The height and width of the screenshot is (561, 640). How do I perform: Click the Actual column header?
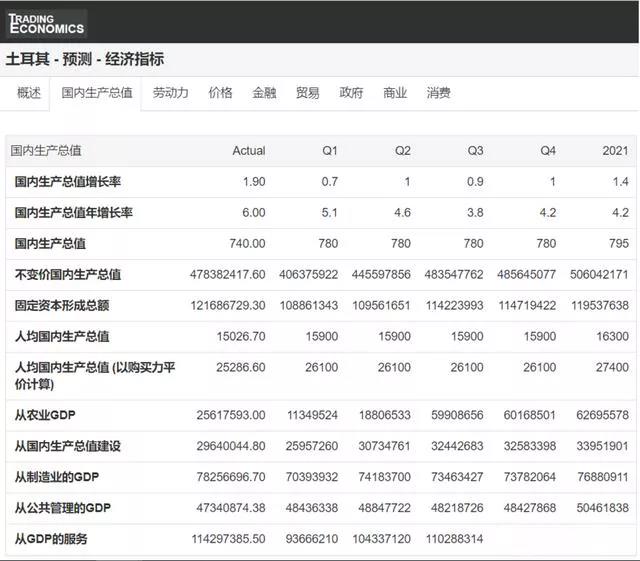(x=249, y=151)
